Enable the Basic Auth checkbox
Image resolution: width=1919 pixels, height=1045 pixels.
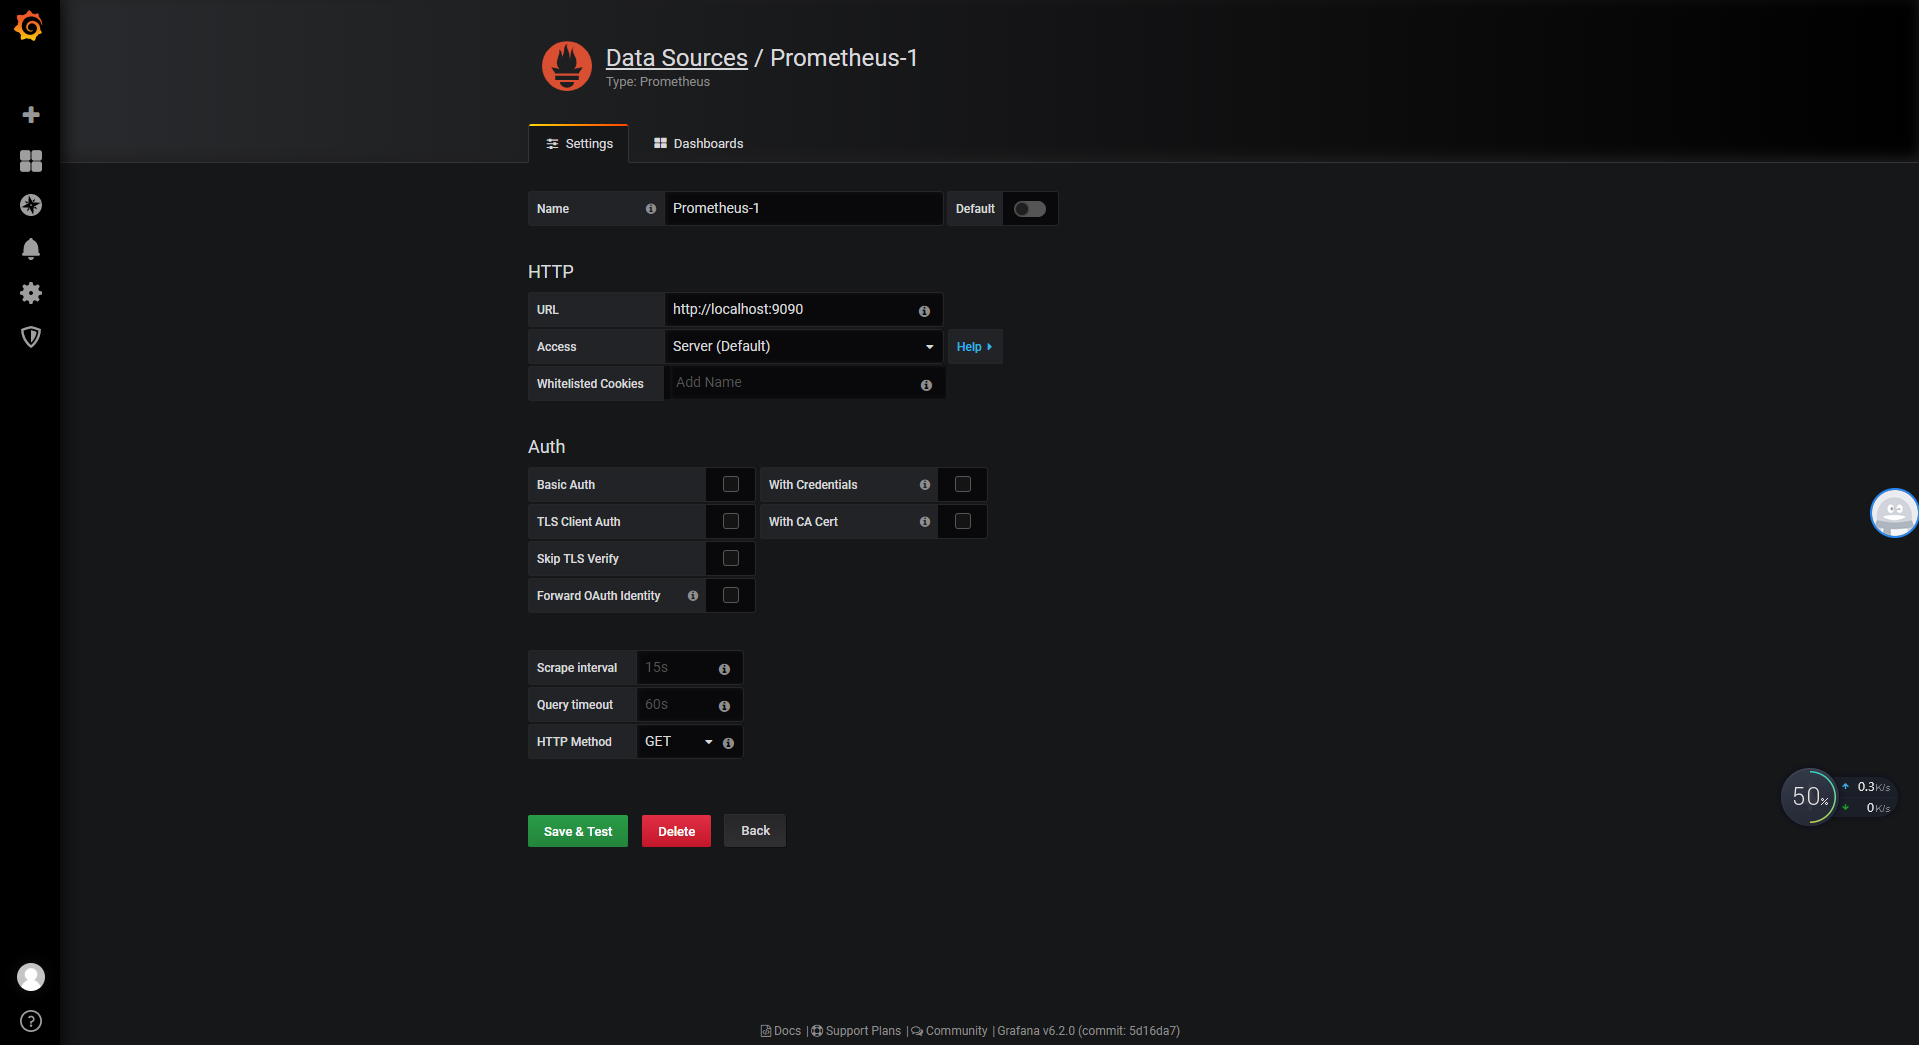[x=731, y=484]
